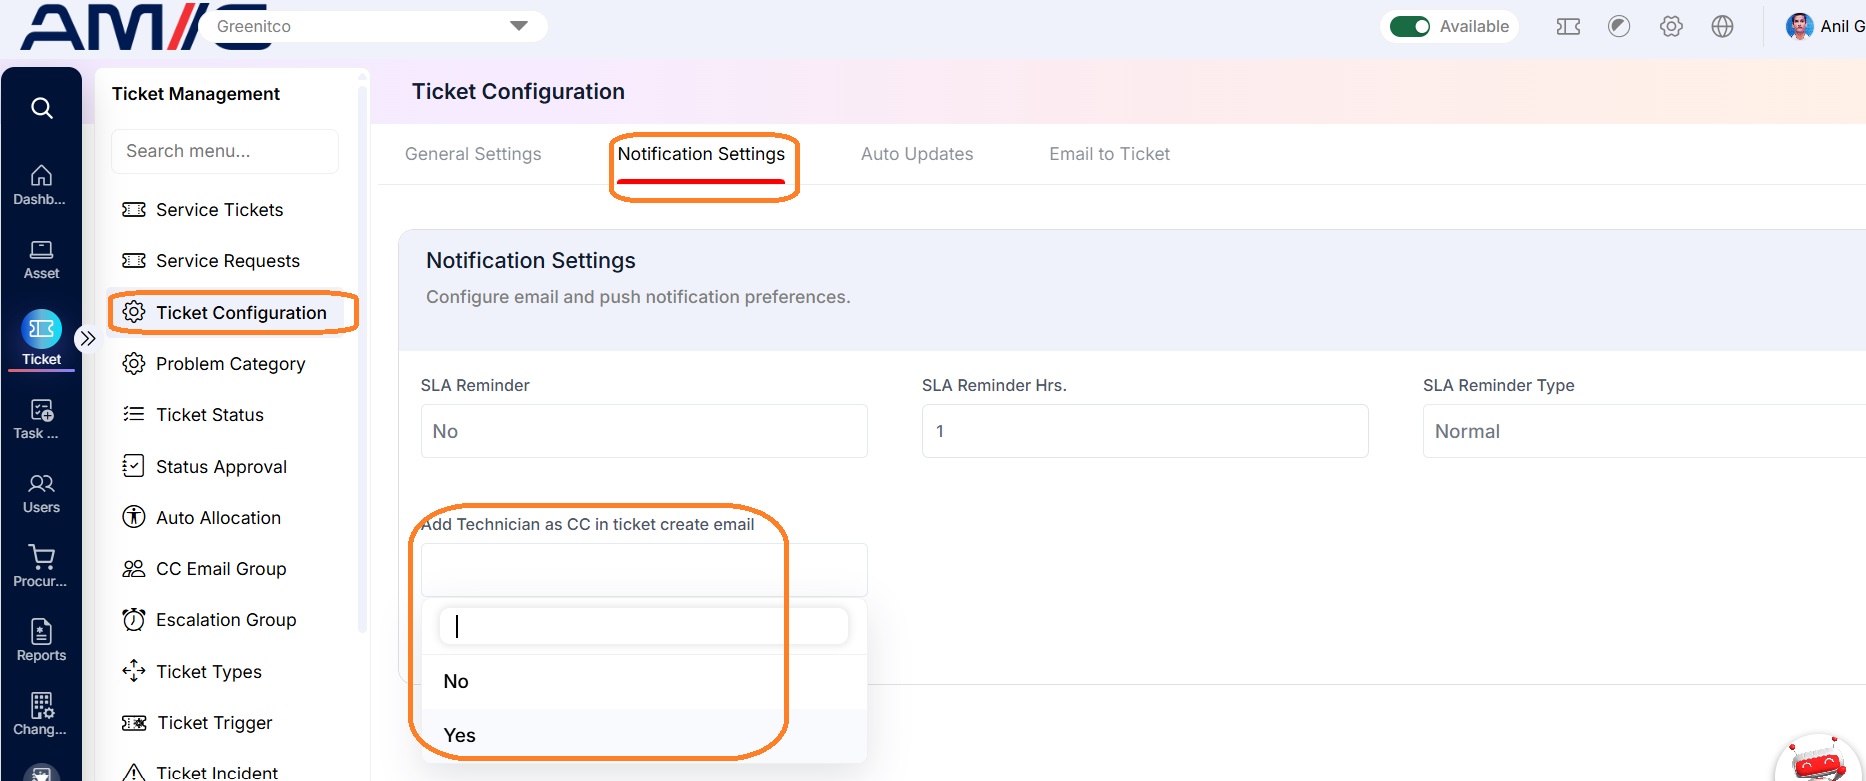The width and height of the screenshot is (1866, 781).
Task: Open the SLA Reminder dropdown
Action: click(644, 431)
